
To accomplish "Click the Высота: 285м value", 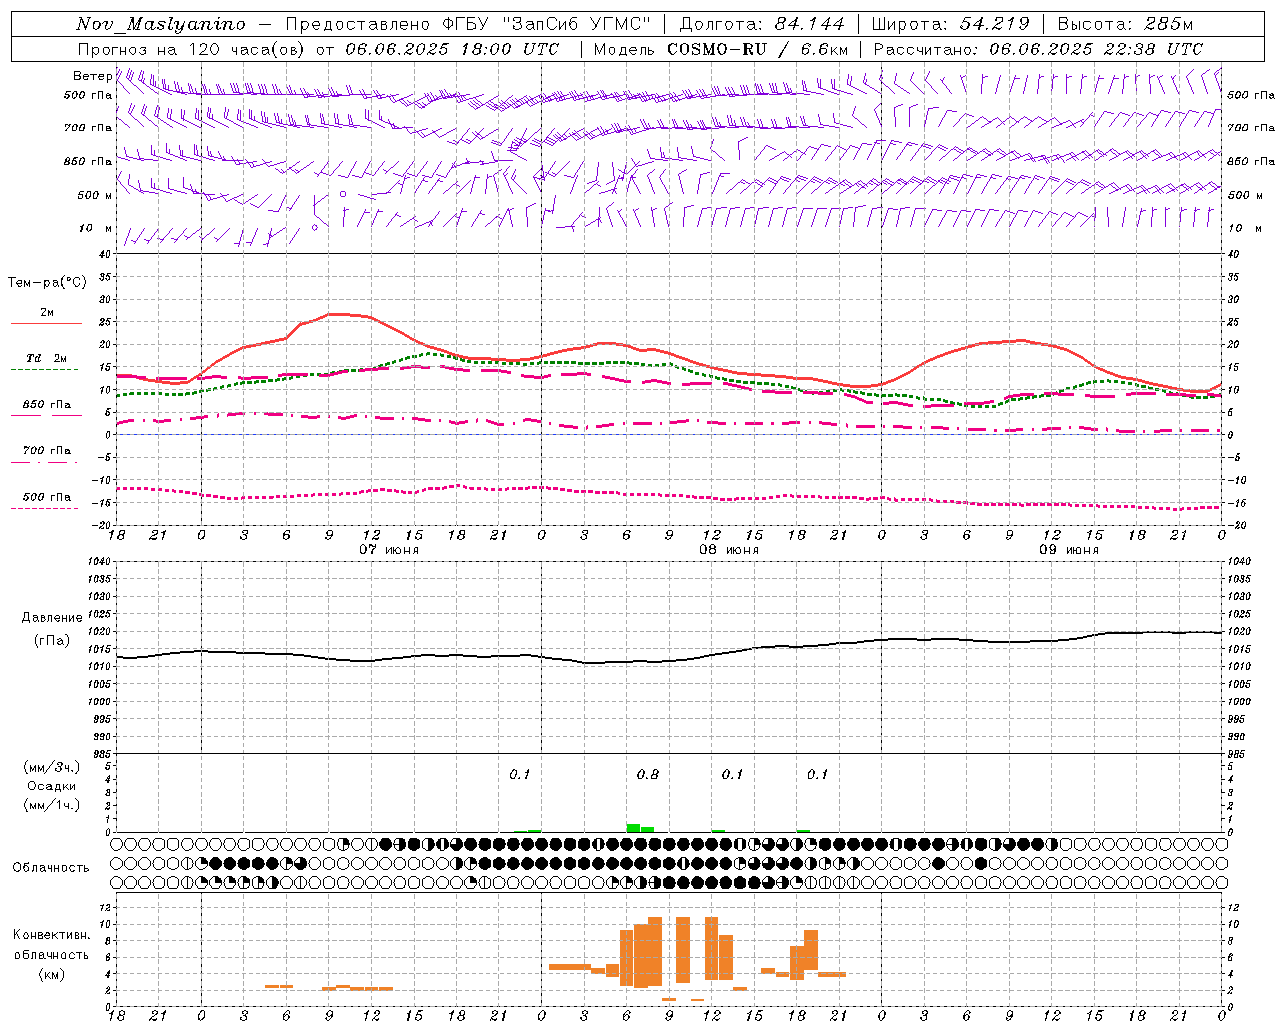I will coord(1125,24).
